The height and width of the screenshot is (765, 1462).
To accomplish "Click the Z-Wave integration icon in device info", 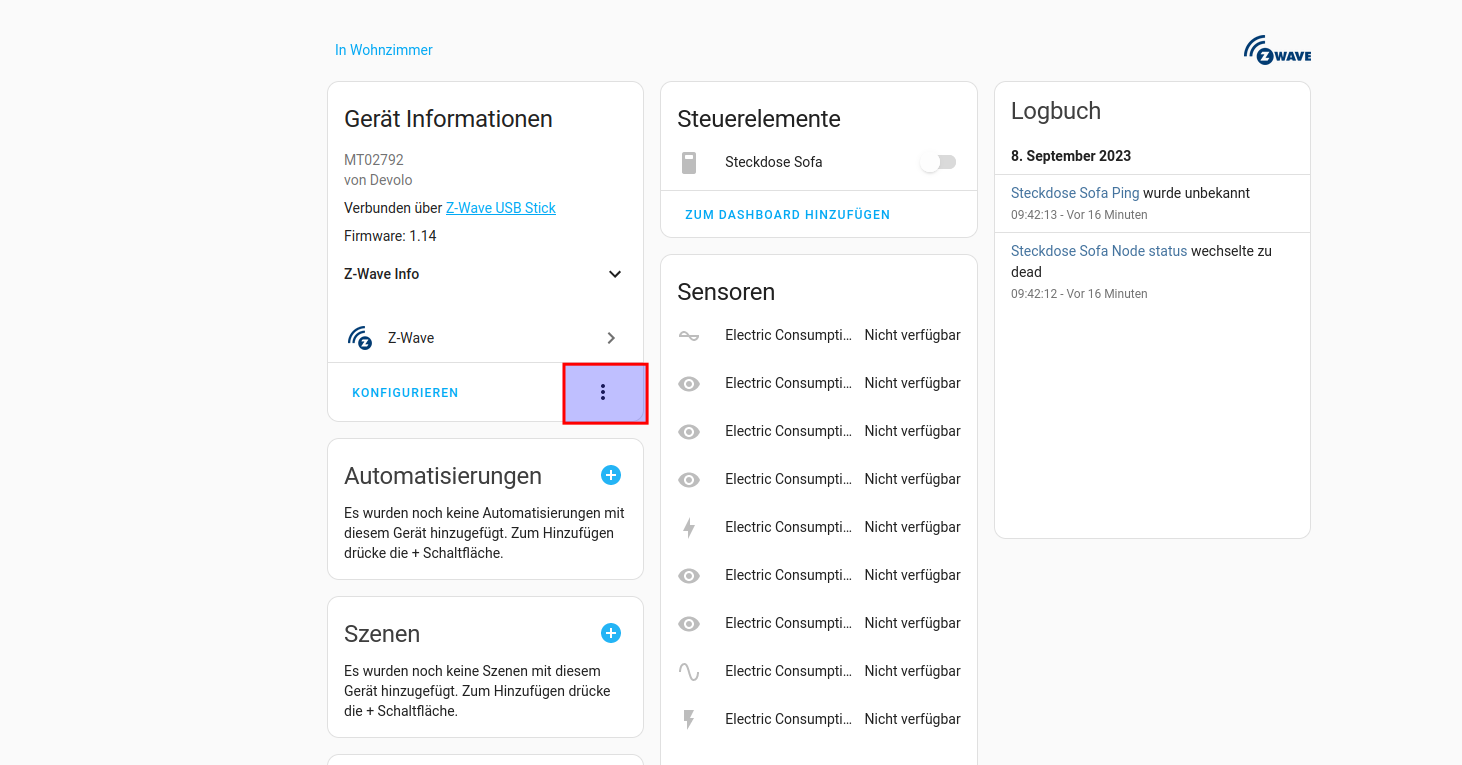I will click(360, 338).
